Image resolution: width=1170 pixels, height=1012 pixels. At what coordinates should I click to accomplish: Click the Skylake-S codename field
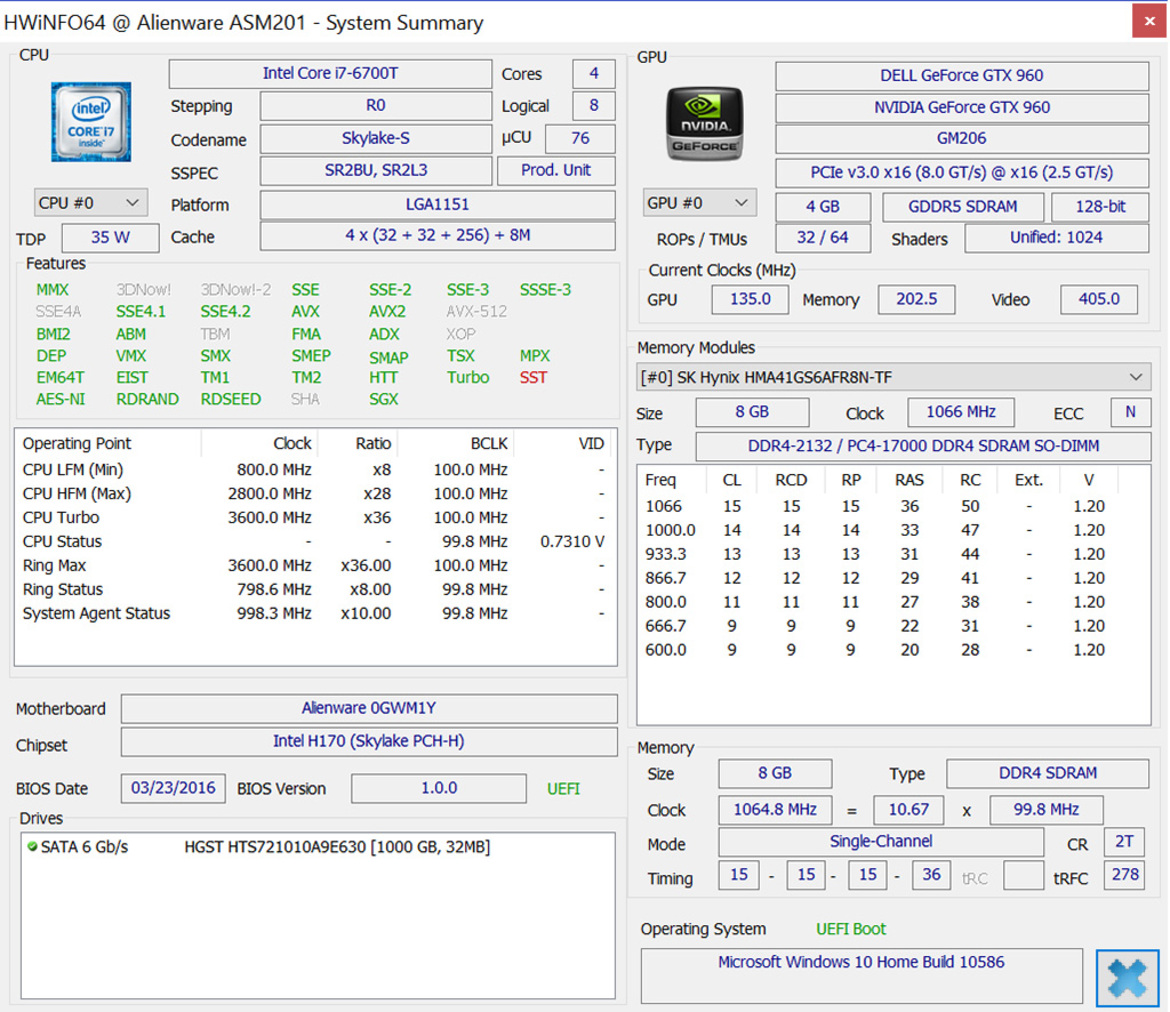tap(375, 139)
